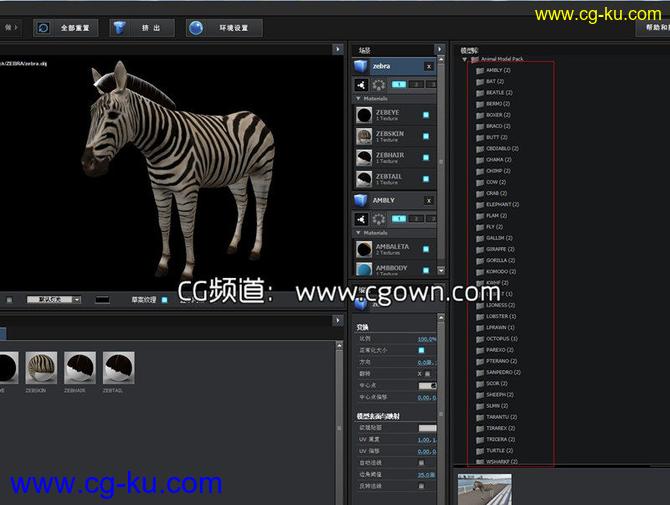
Task: Toggle AMBALETA material visibility checkbox
Action: tap(426, 249)
